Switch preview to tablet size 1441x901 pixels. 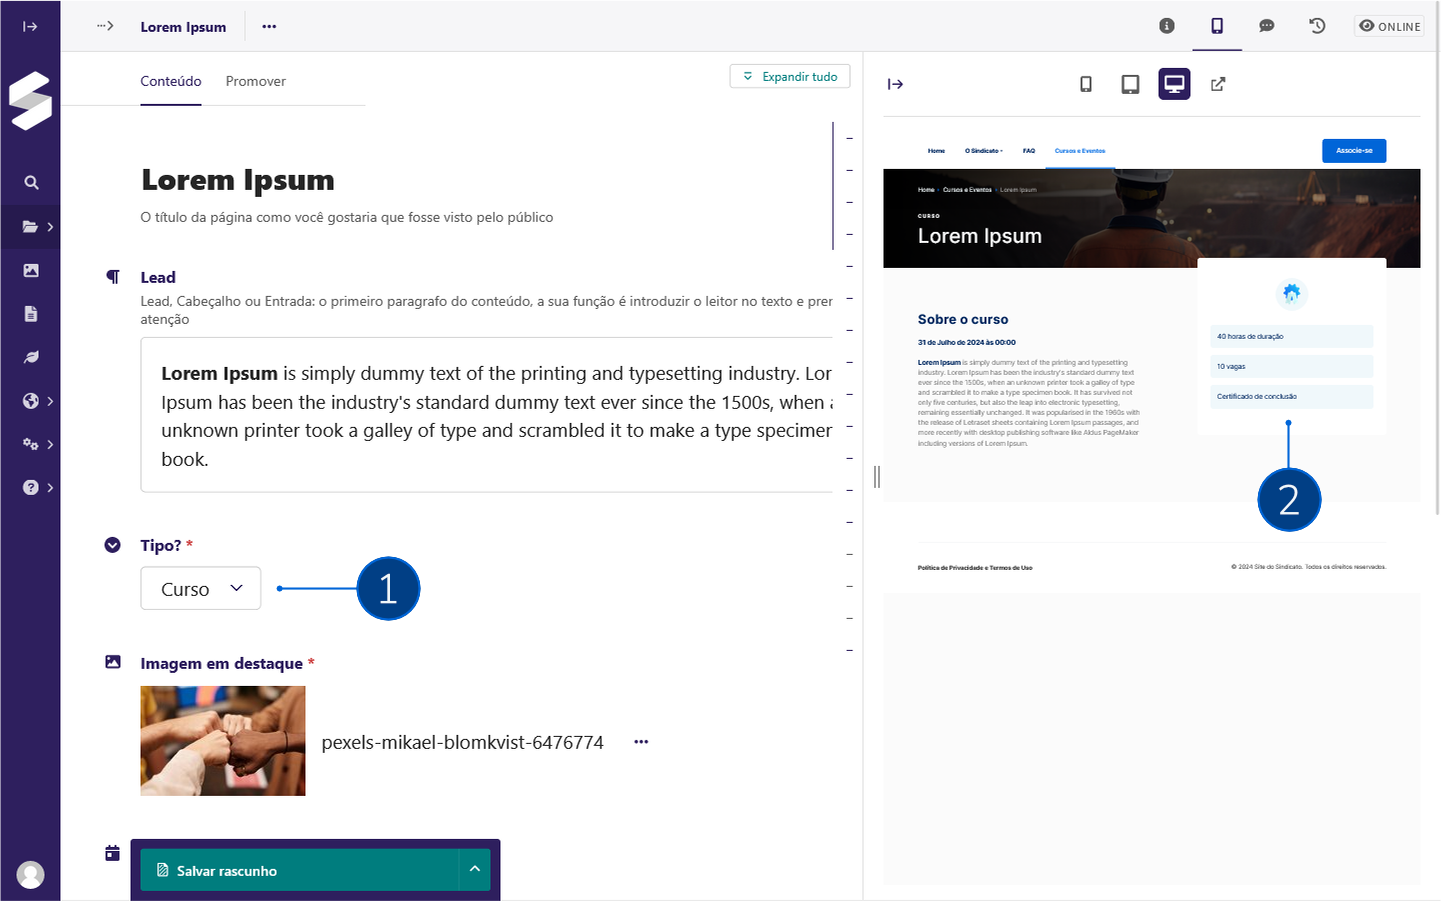[x=1130, y=85]
